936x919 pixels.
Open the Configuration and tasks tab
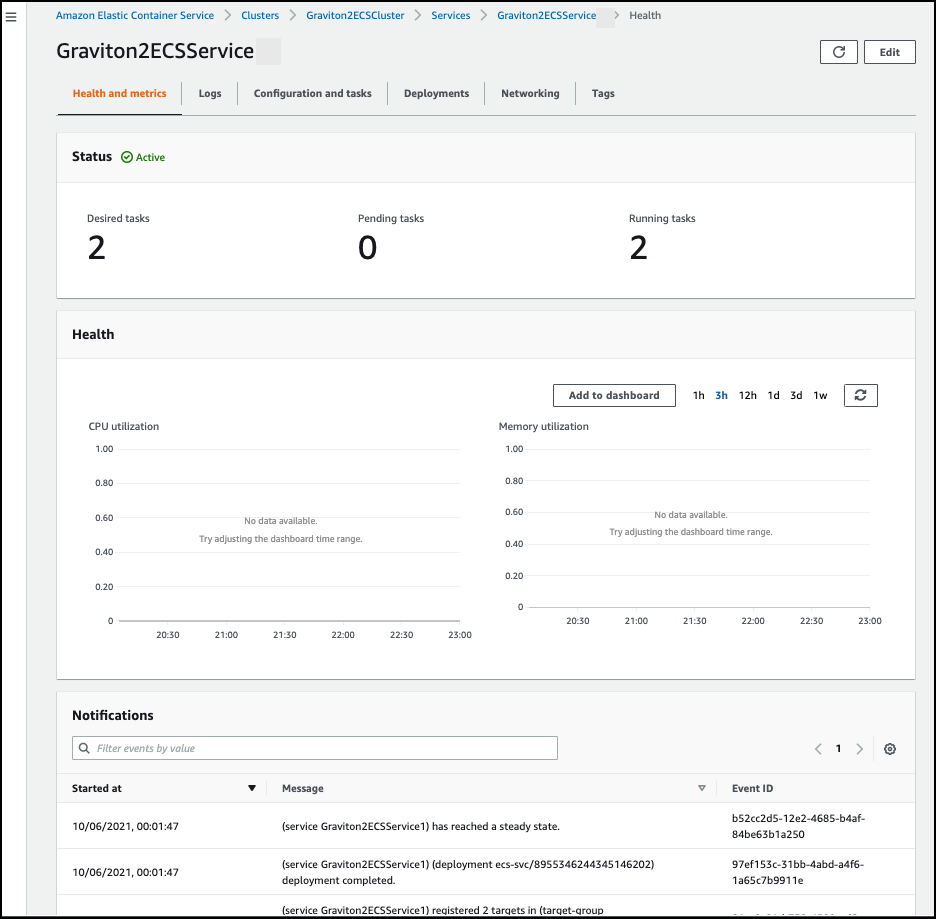[312, 93]
